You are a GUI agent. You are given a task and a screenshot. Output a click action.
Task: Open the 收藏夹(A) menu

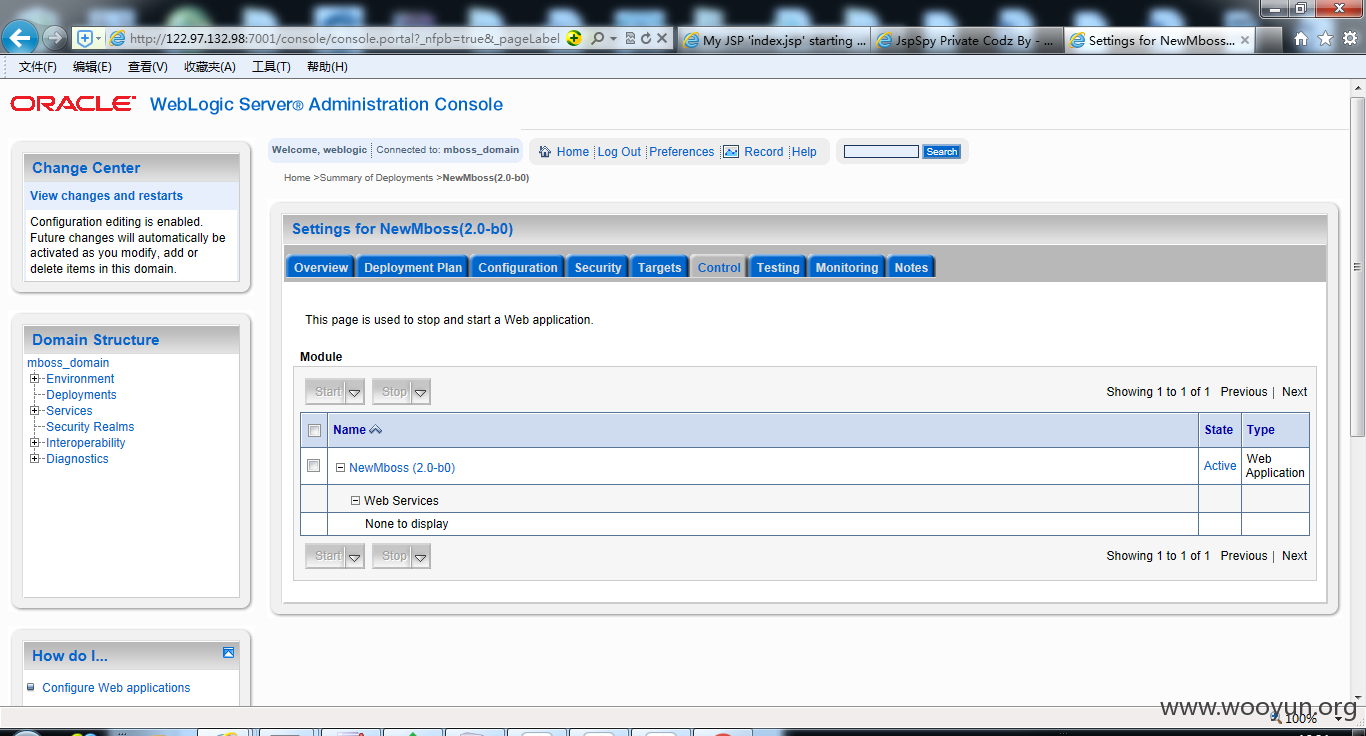(210, 67)
